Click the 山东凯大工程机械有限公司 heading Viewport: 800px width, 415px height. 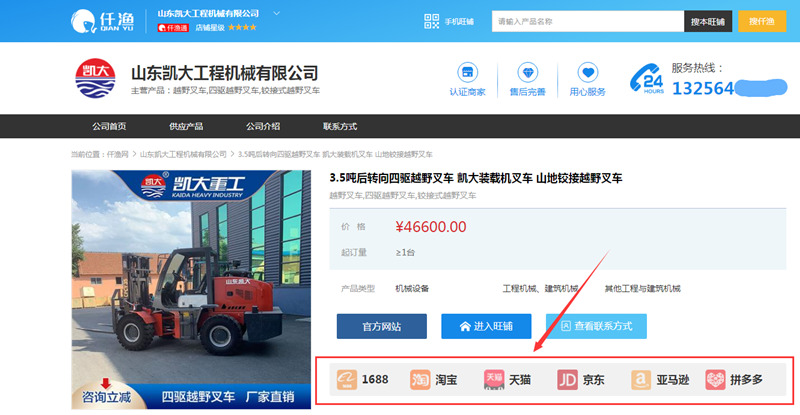[x=224, y=73]
